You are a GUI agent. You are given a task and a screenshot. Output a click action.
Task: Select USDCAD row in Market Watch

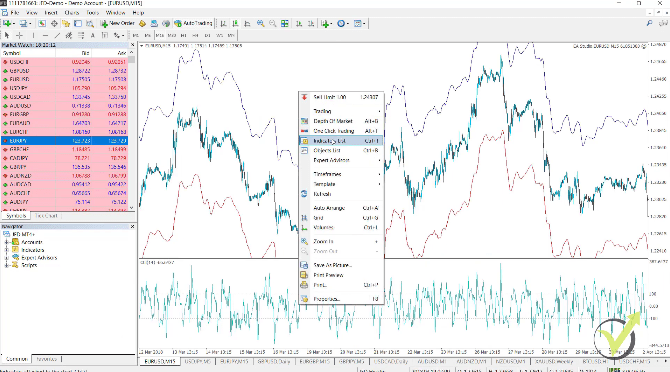click(x=65, y=97)
